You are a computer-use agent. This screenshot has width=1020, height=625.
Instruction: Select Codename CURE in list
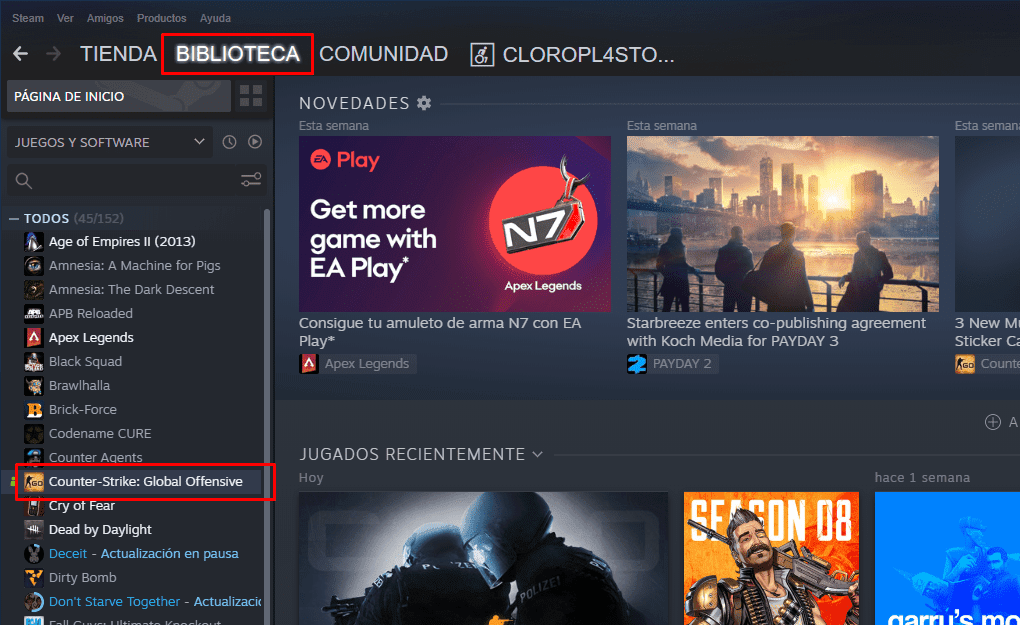coord(100,434)
